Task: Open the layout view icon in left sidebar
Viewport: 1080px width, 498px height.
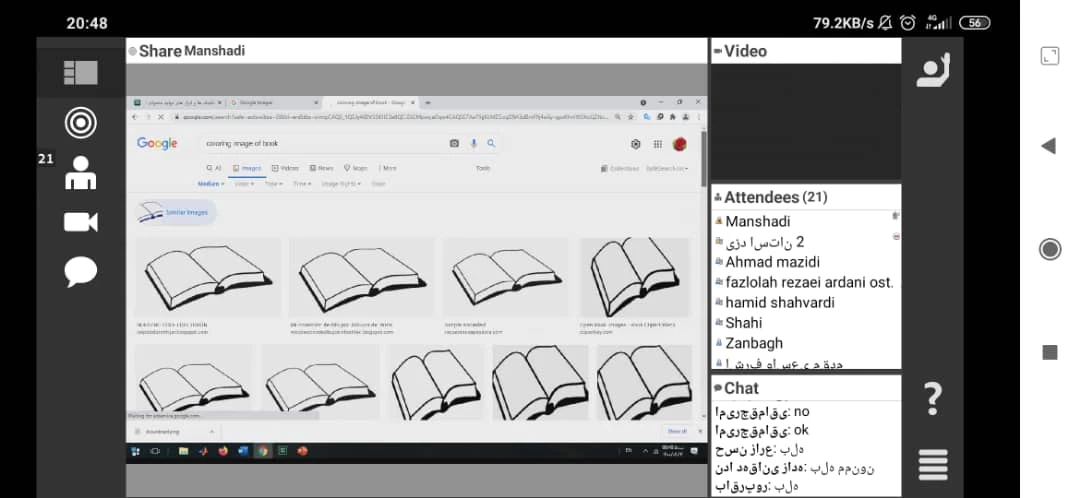Action: point(81,72)
